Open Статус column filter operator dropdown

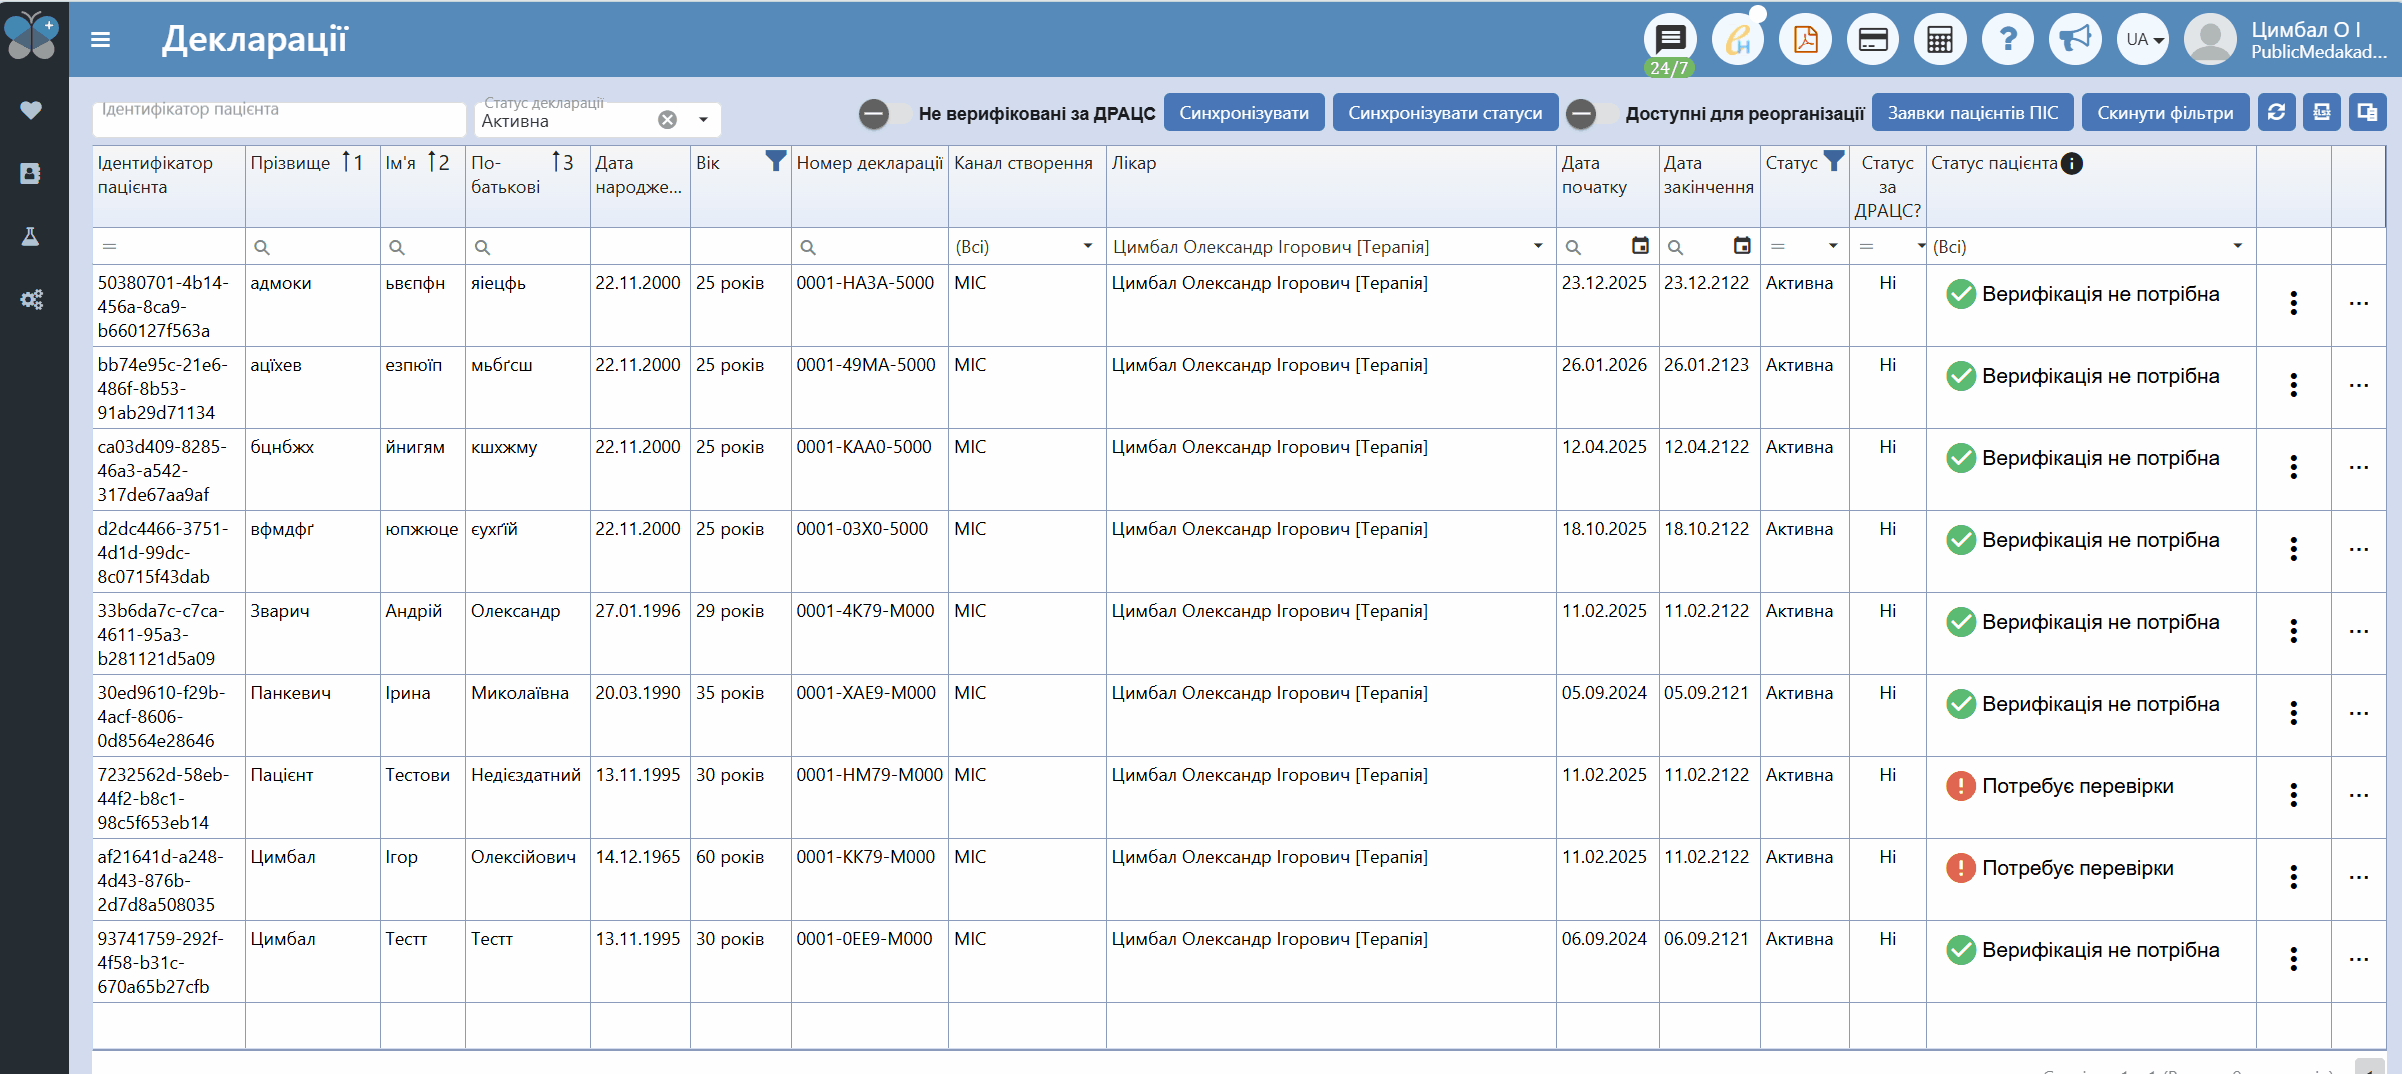pos(1833,246)
